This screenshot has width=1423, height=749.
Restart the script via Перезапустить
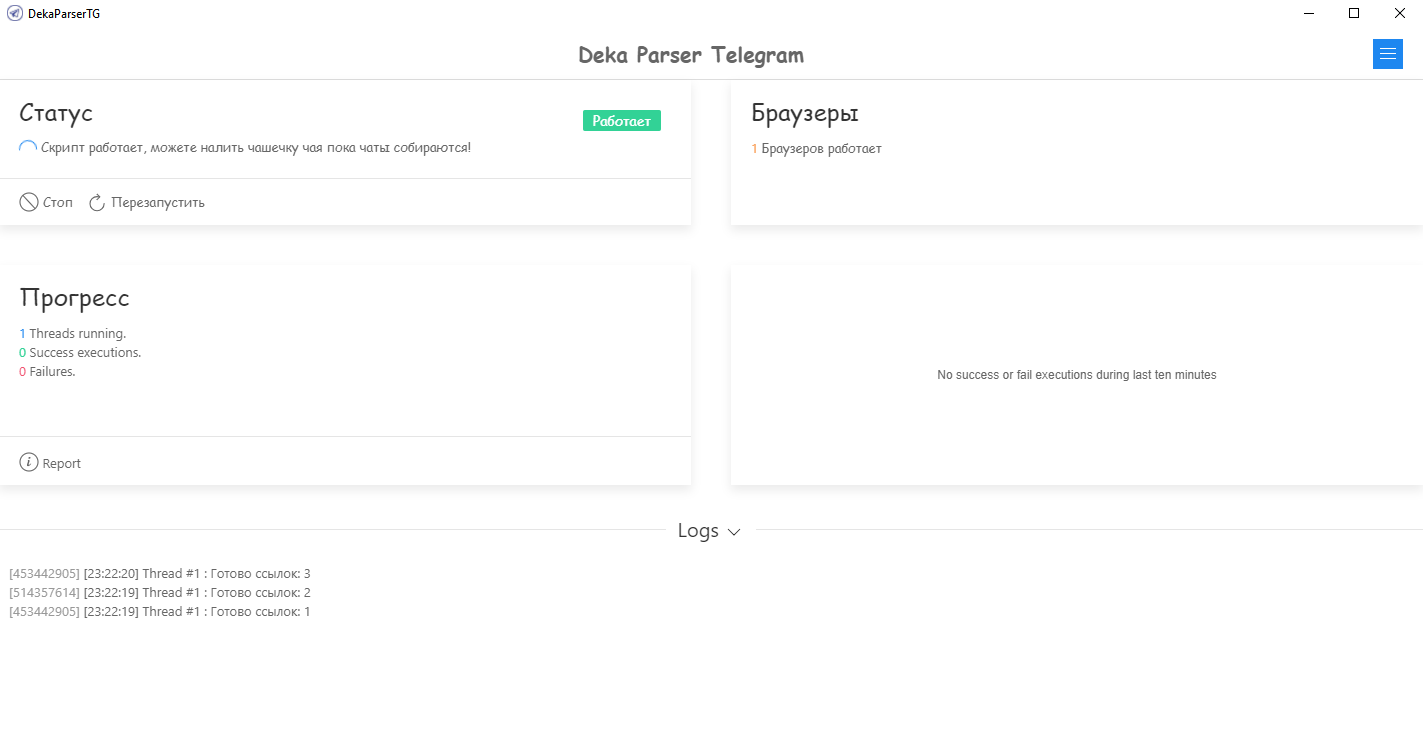[x=147, y=202]
